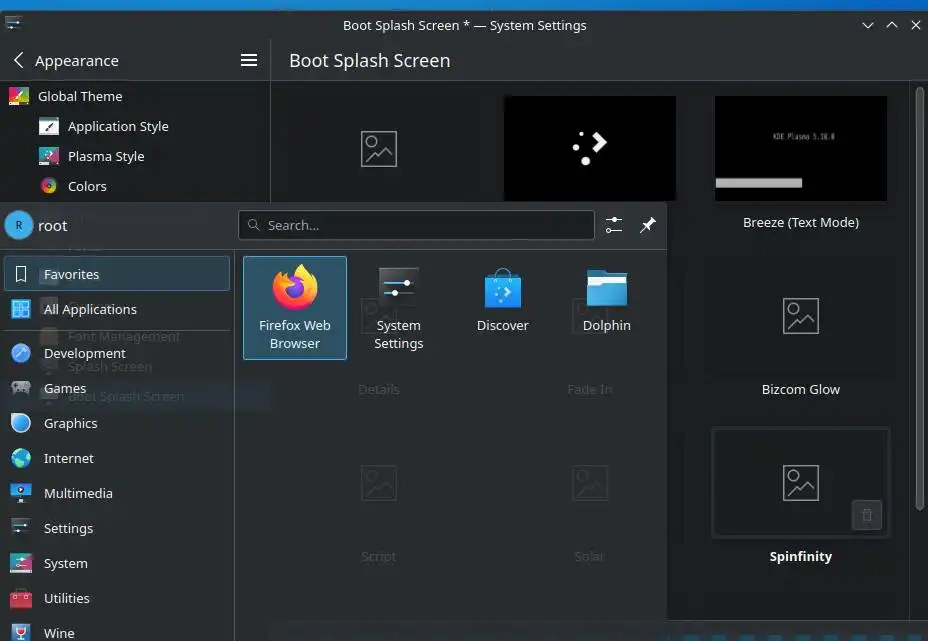Open the Wine category

point(117,632)
